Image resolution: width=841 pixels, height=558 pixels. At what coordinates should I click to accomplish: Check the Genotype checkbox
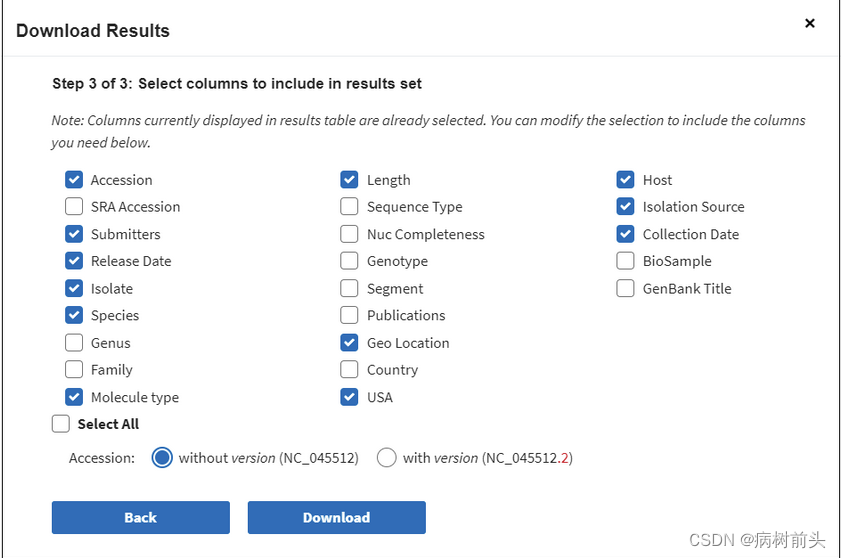pyautogui.click(x=349, y=261)
